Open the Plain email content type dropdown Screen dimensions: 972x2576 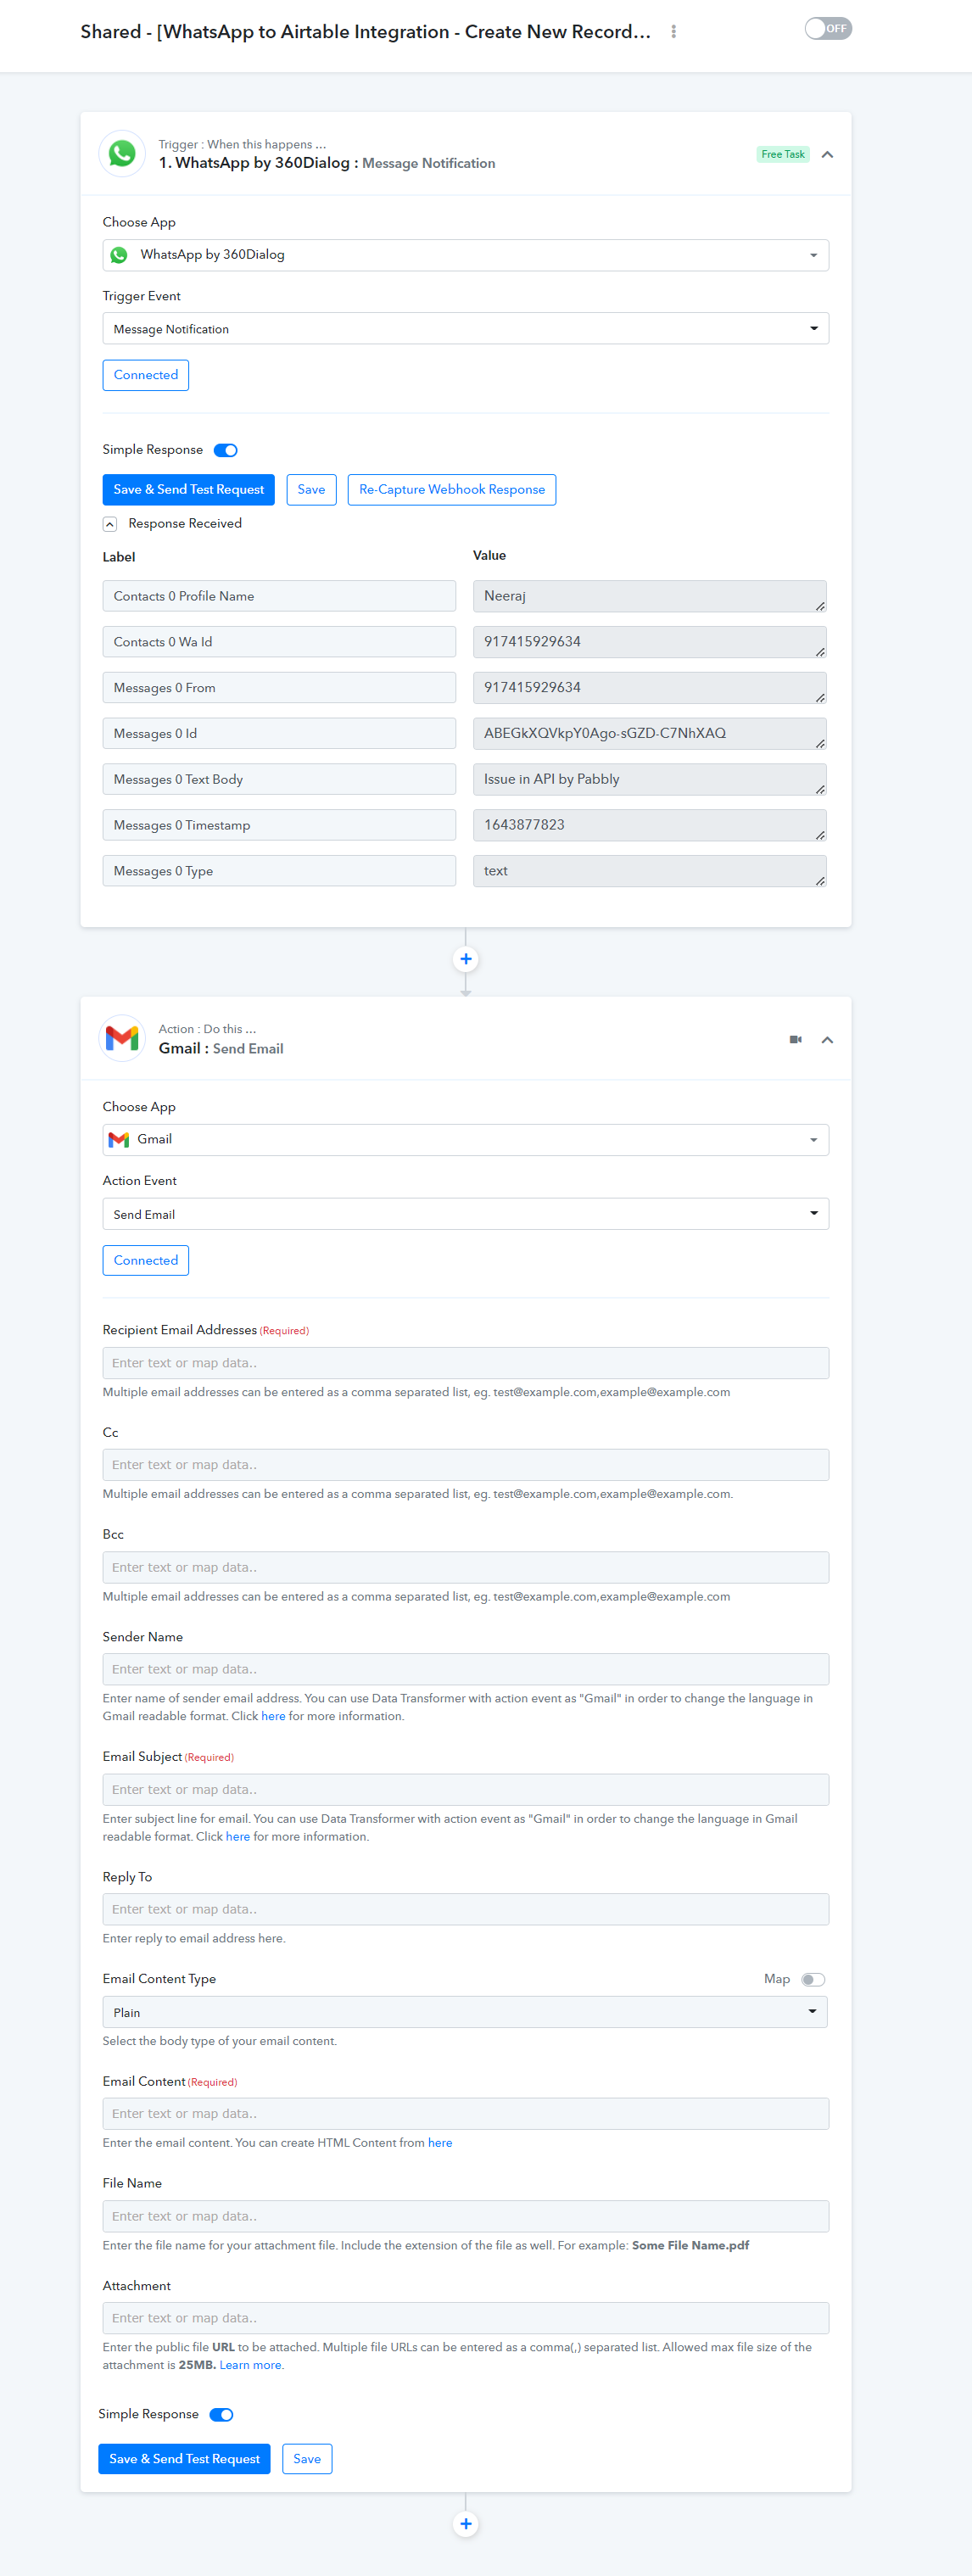pyautogui.click(x=465, y=2012)
